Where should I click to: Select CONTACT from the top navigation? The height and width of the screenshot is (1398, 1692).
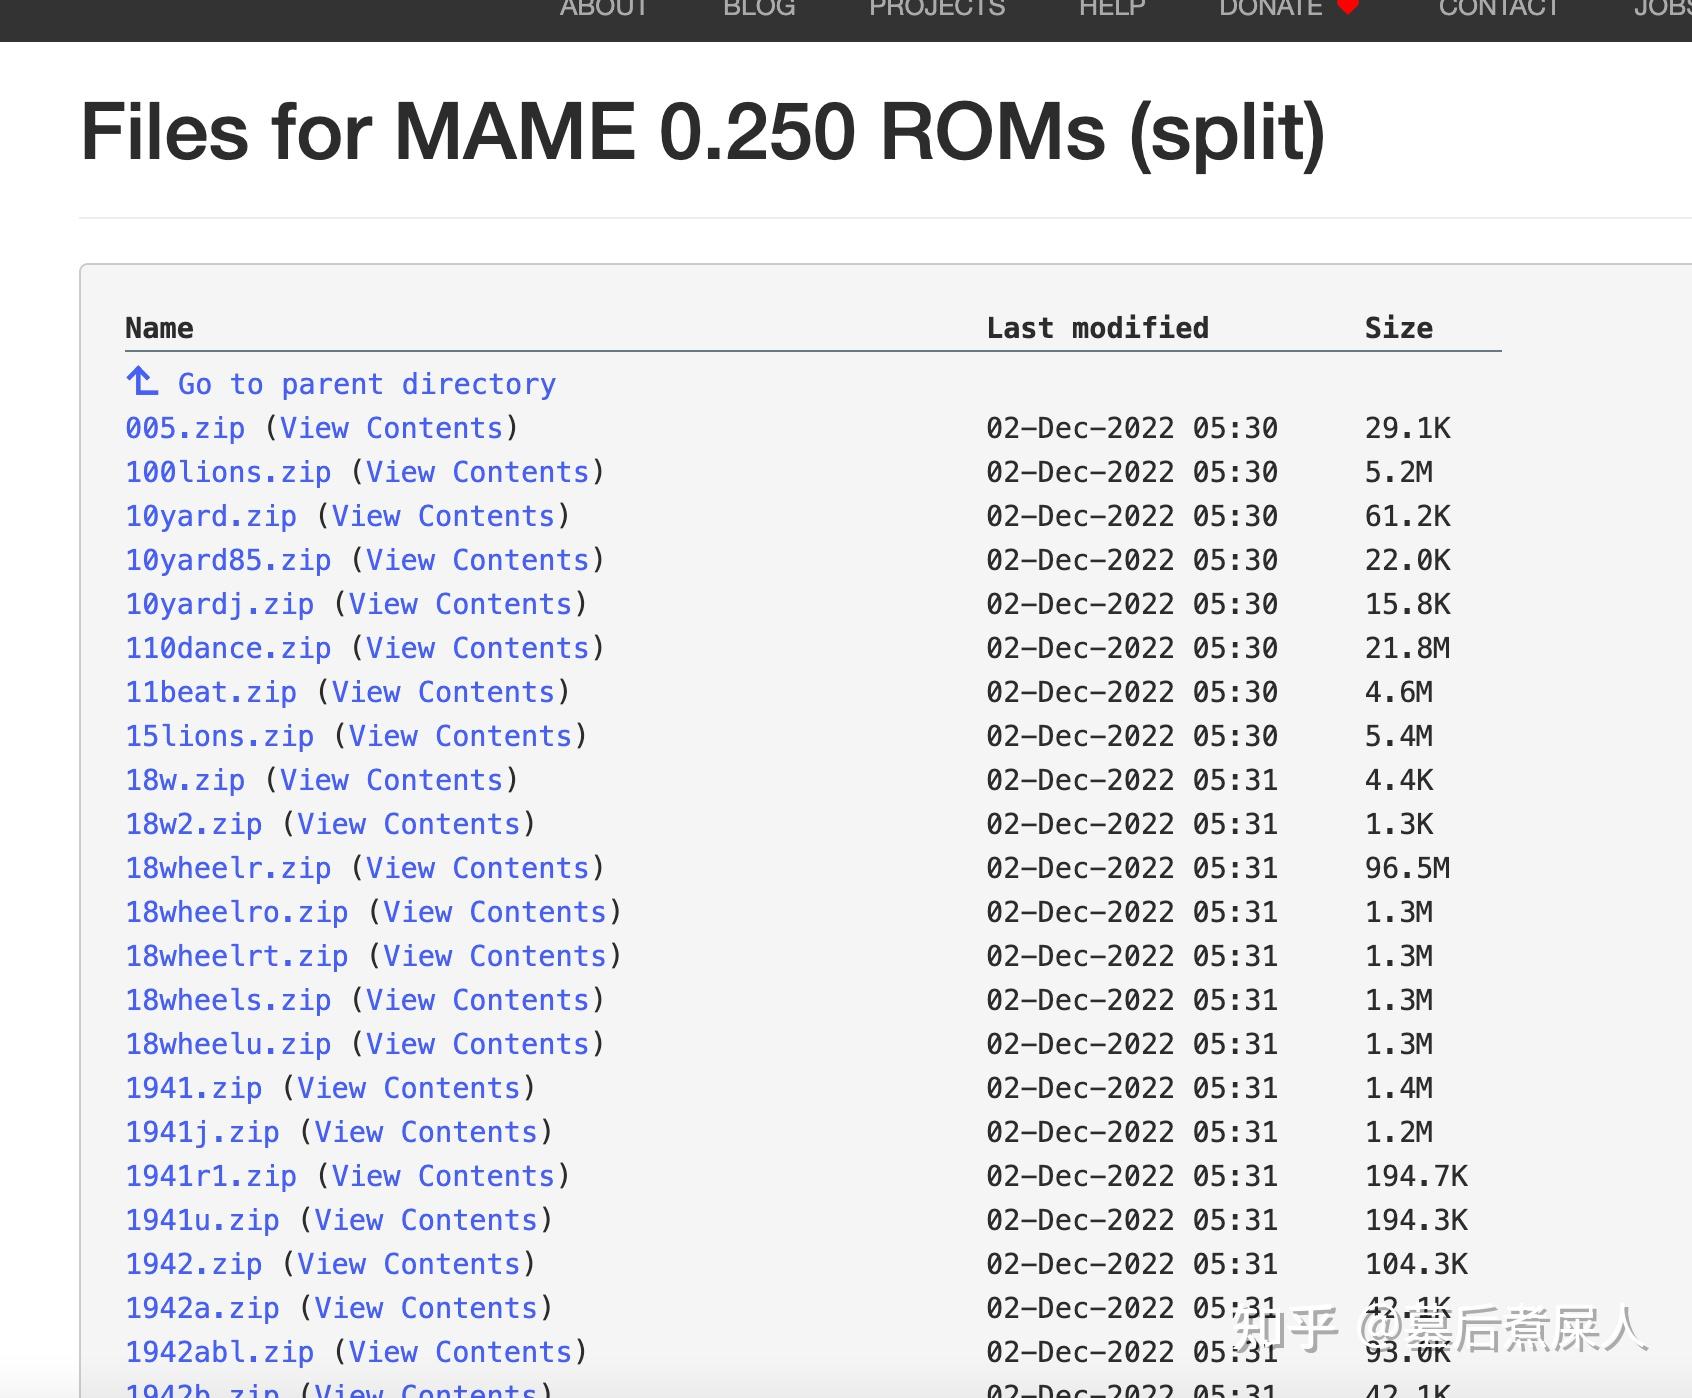1500,8
